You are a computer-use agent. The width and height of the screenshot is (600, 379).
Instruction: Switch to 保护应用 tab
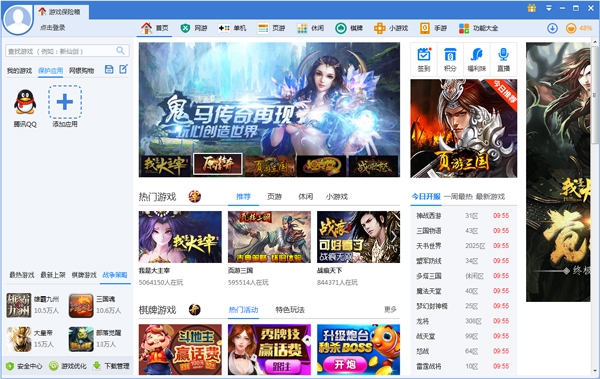pyautogui.click(x=51, y=70)
